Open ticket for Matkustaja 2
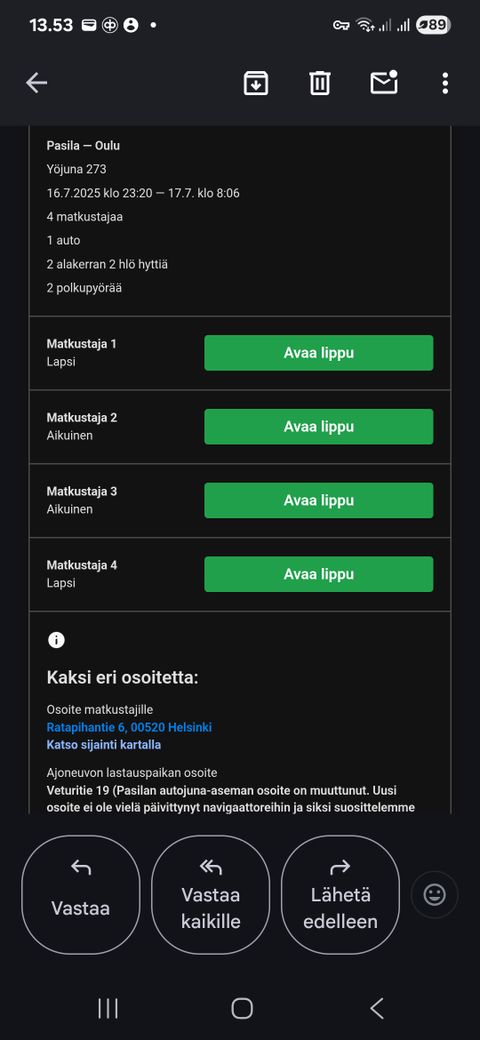The width and height of the screenshot is (480, 1040). coord(319,426)
